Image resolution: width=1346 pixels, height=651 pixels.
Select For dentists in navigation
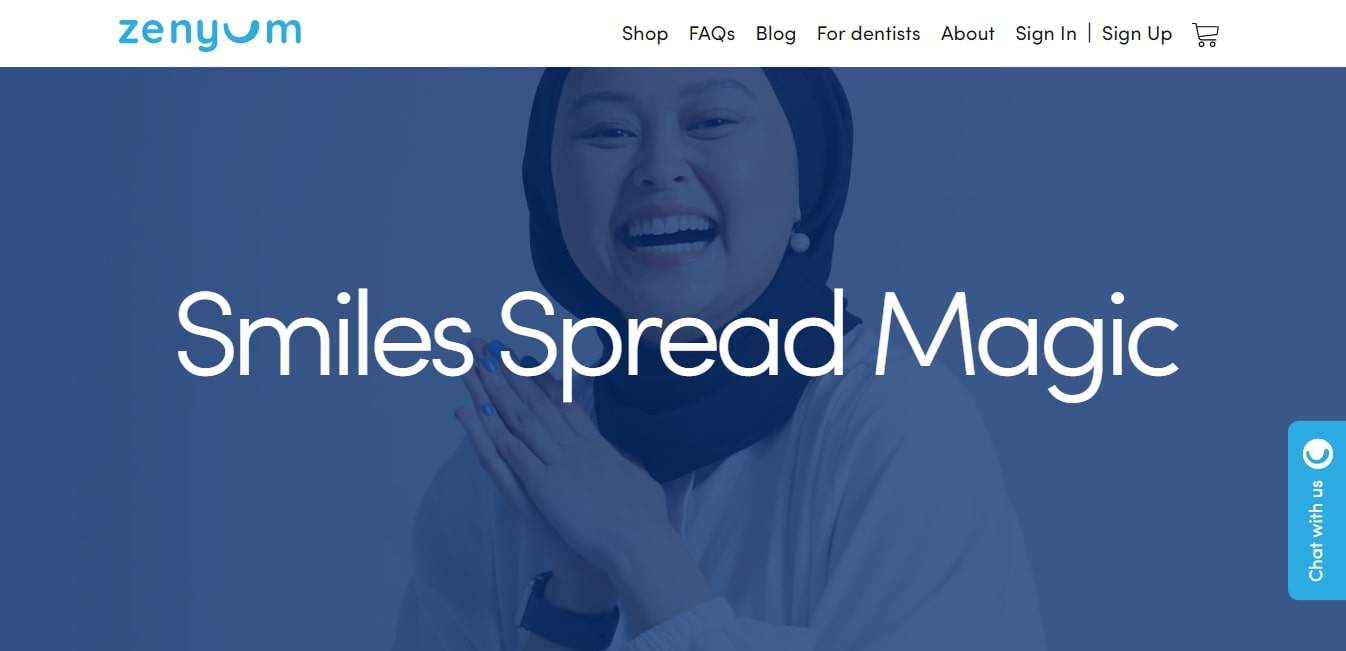click(868, 34)
